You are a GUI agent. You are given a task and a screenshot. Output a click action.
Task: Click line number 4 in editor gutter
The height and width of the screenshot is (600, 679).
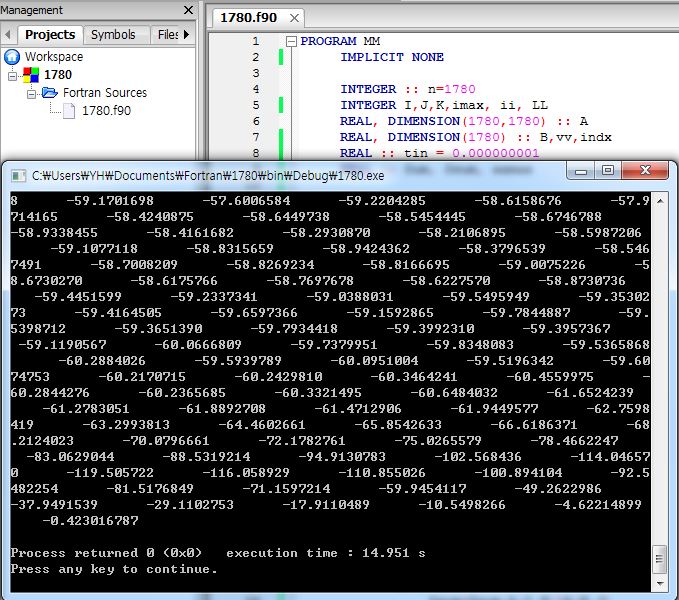256,89
